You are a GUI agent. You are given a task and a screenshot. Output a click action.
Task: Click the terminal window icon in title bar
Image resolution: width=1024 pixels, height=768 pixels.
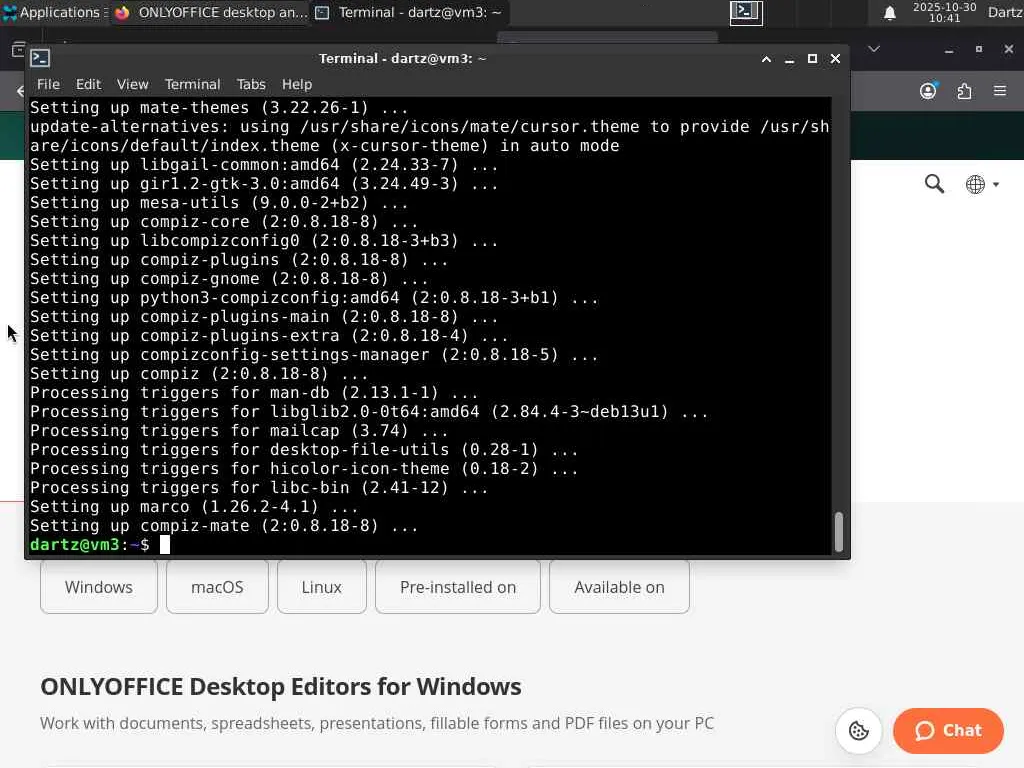tap(40, 58)
